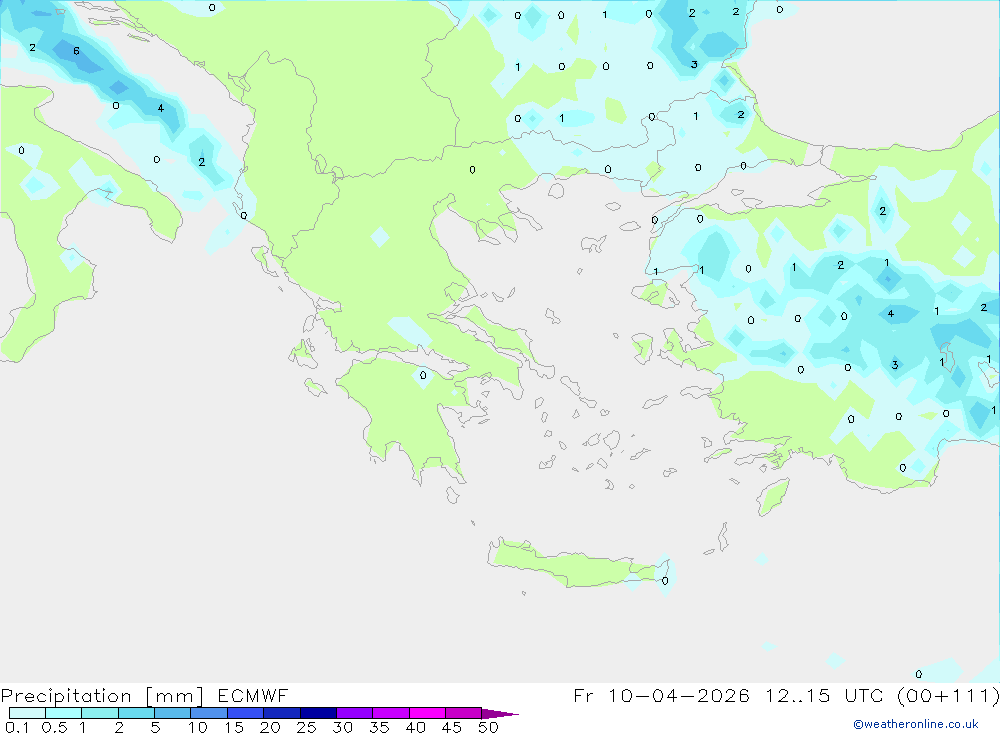Click the magenta swatch between 40 and 45
Image resolution: width=1000 pixels, height=733 pixels.
pos(427,713)
